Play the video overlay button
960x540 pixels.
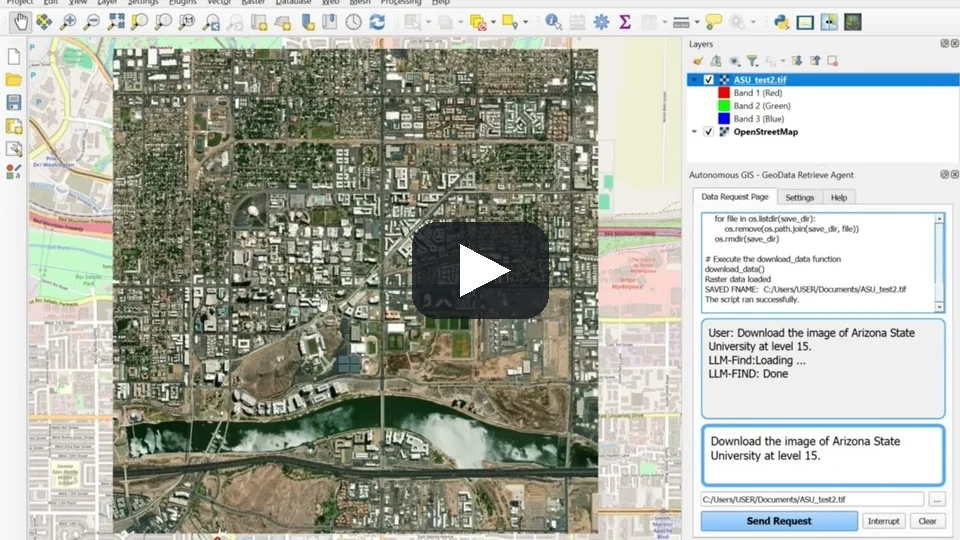(480, 270)
